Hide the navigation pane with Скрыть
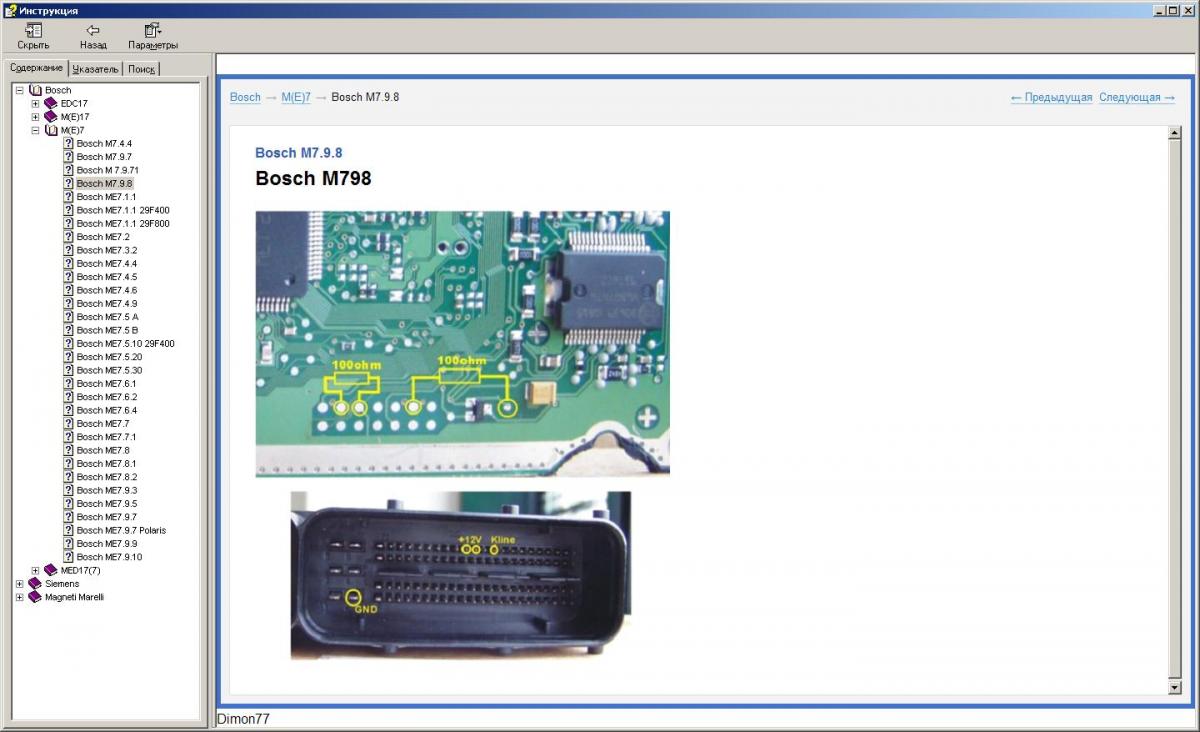The width and height of the screenshot is (1200, 732). 33,37
